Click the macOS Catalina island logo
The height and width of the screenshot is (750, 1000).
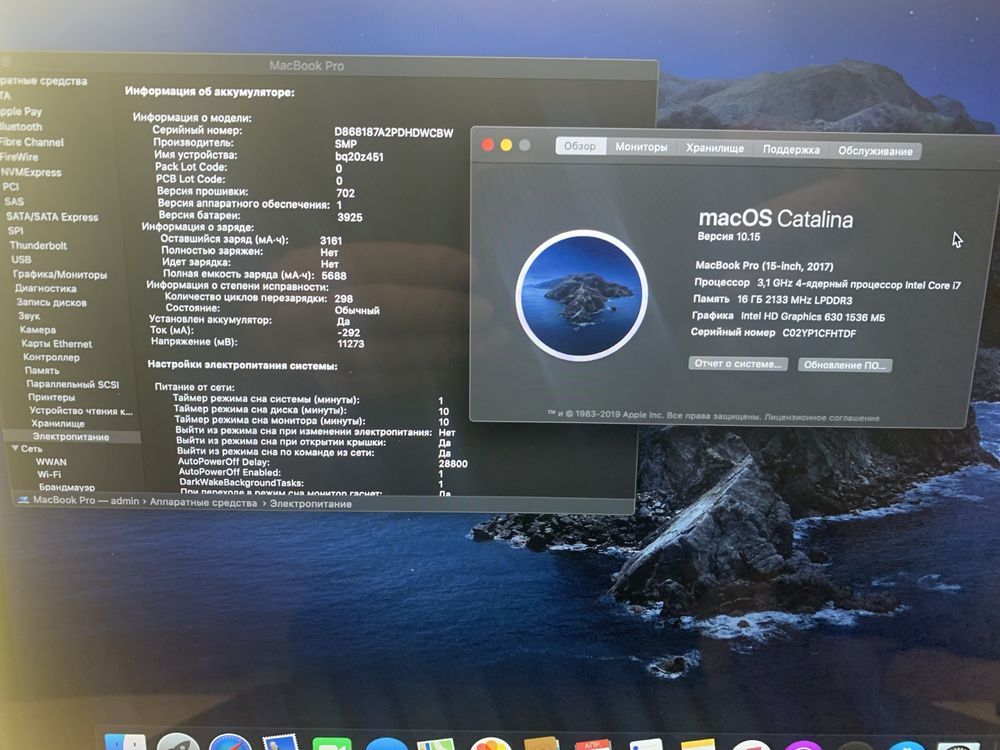582,295
